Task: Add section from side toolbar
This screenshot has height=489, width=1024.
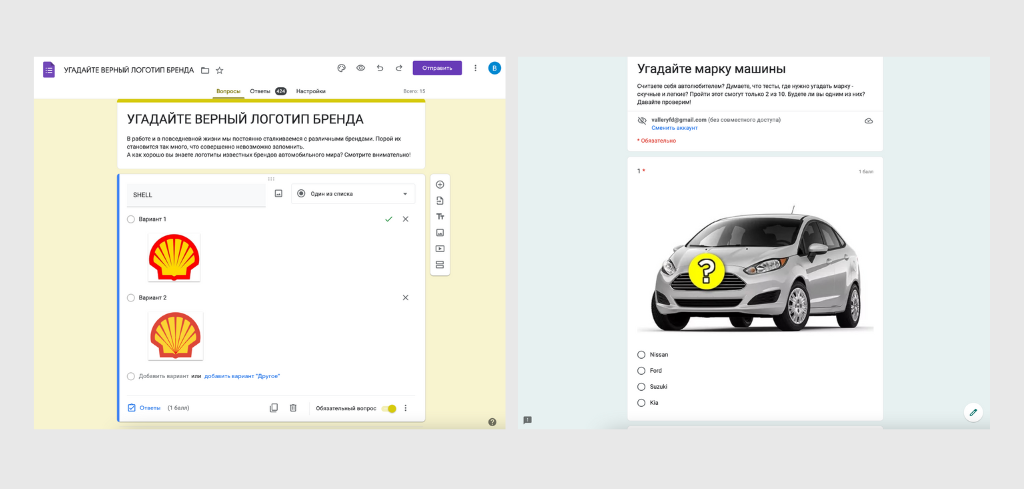Action: coord(440,264)
